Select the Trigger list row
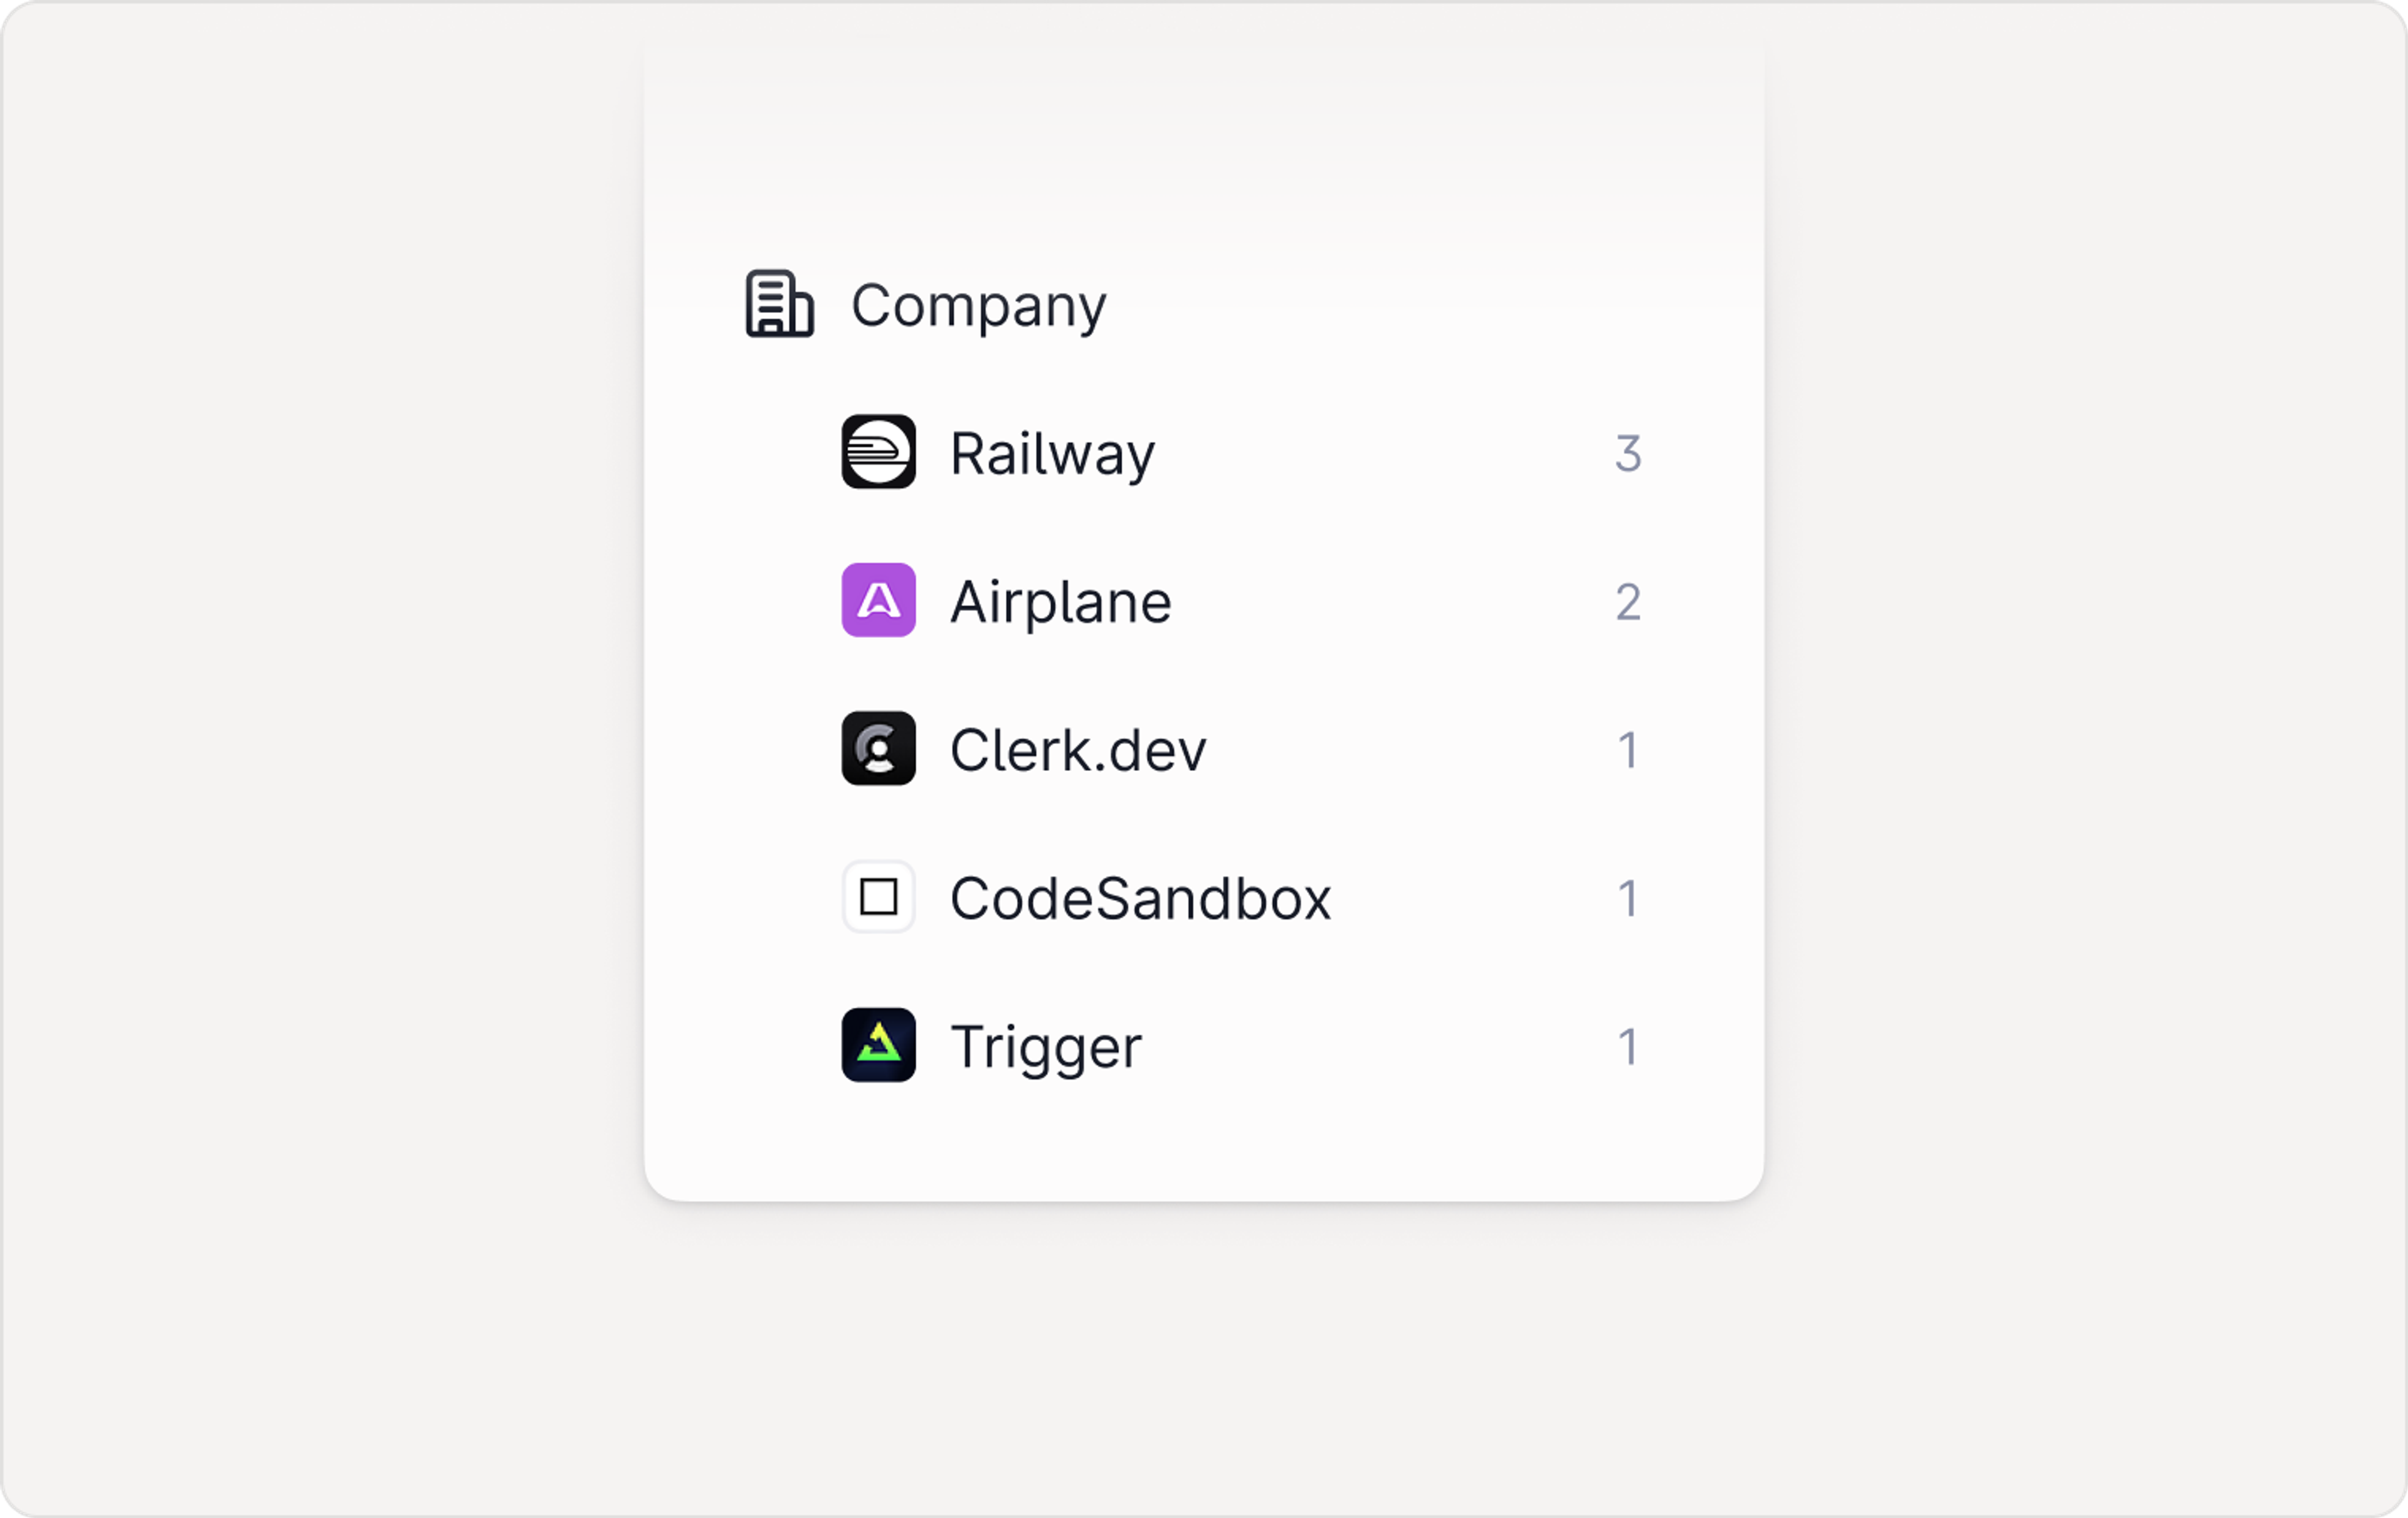The height and width of the screenshot is (1518, 2408). click(x=1045, y=1047)
